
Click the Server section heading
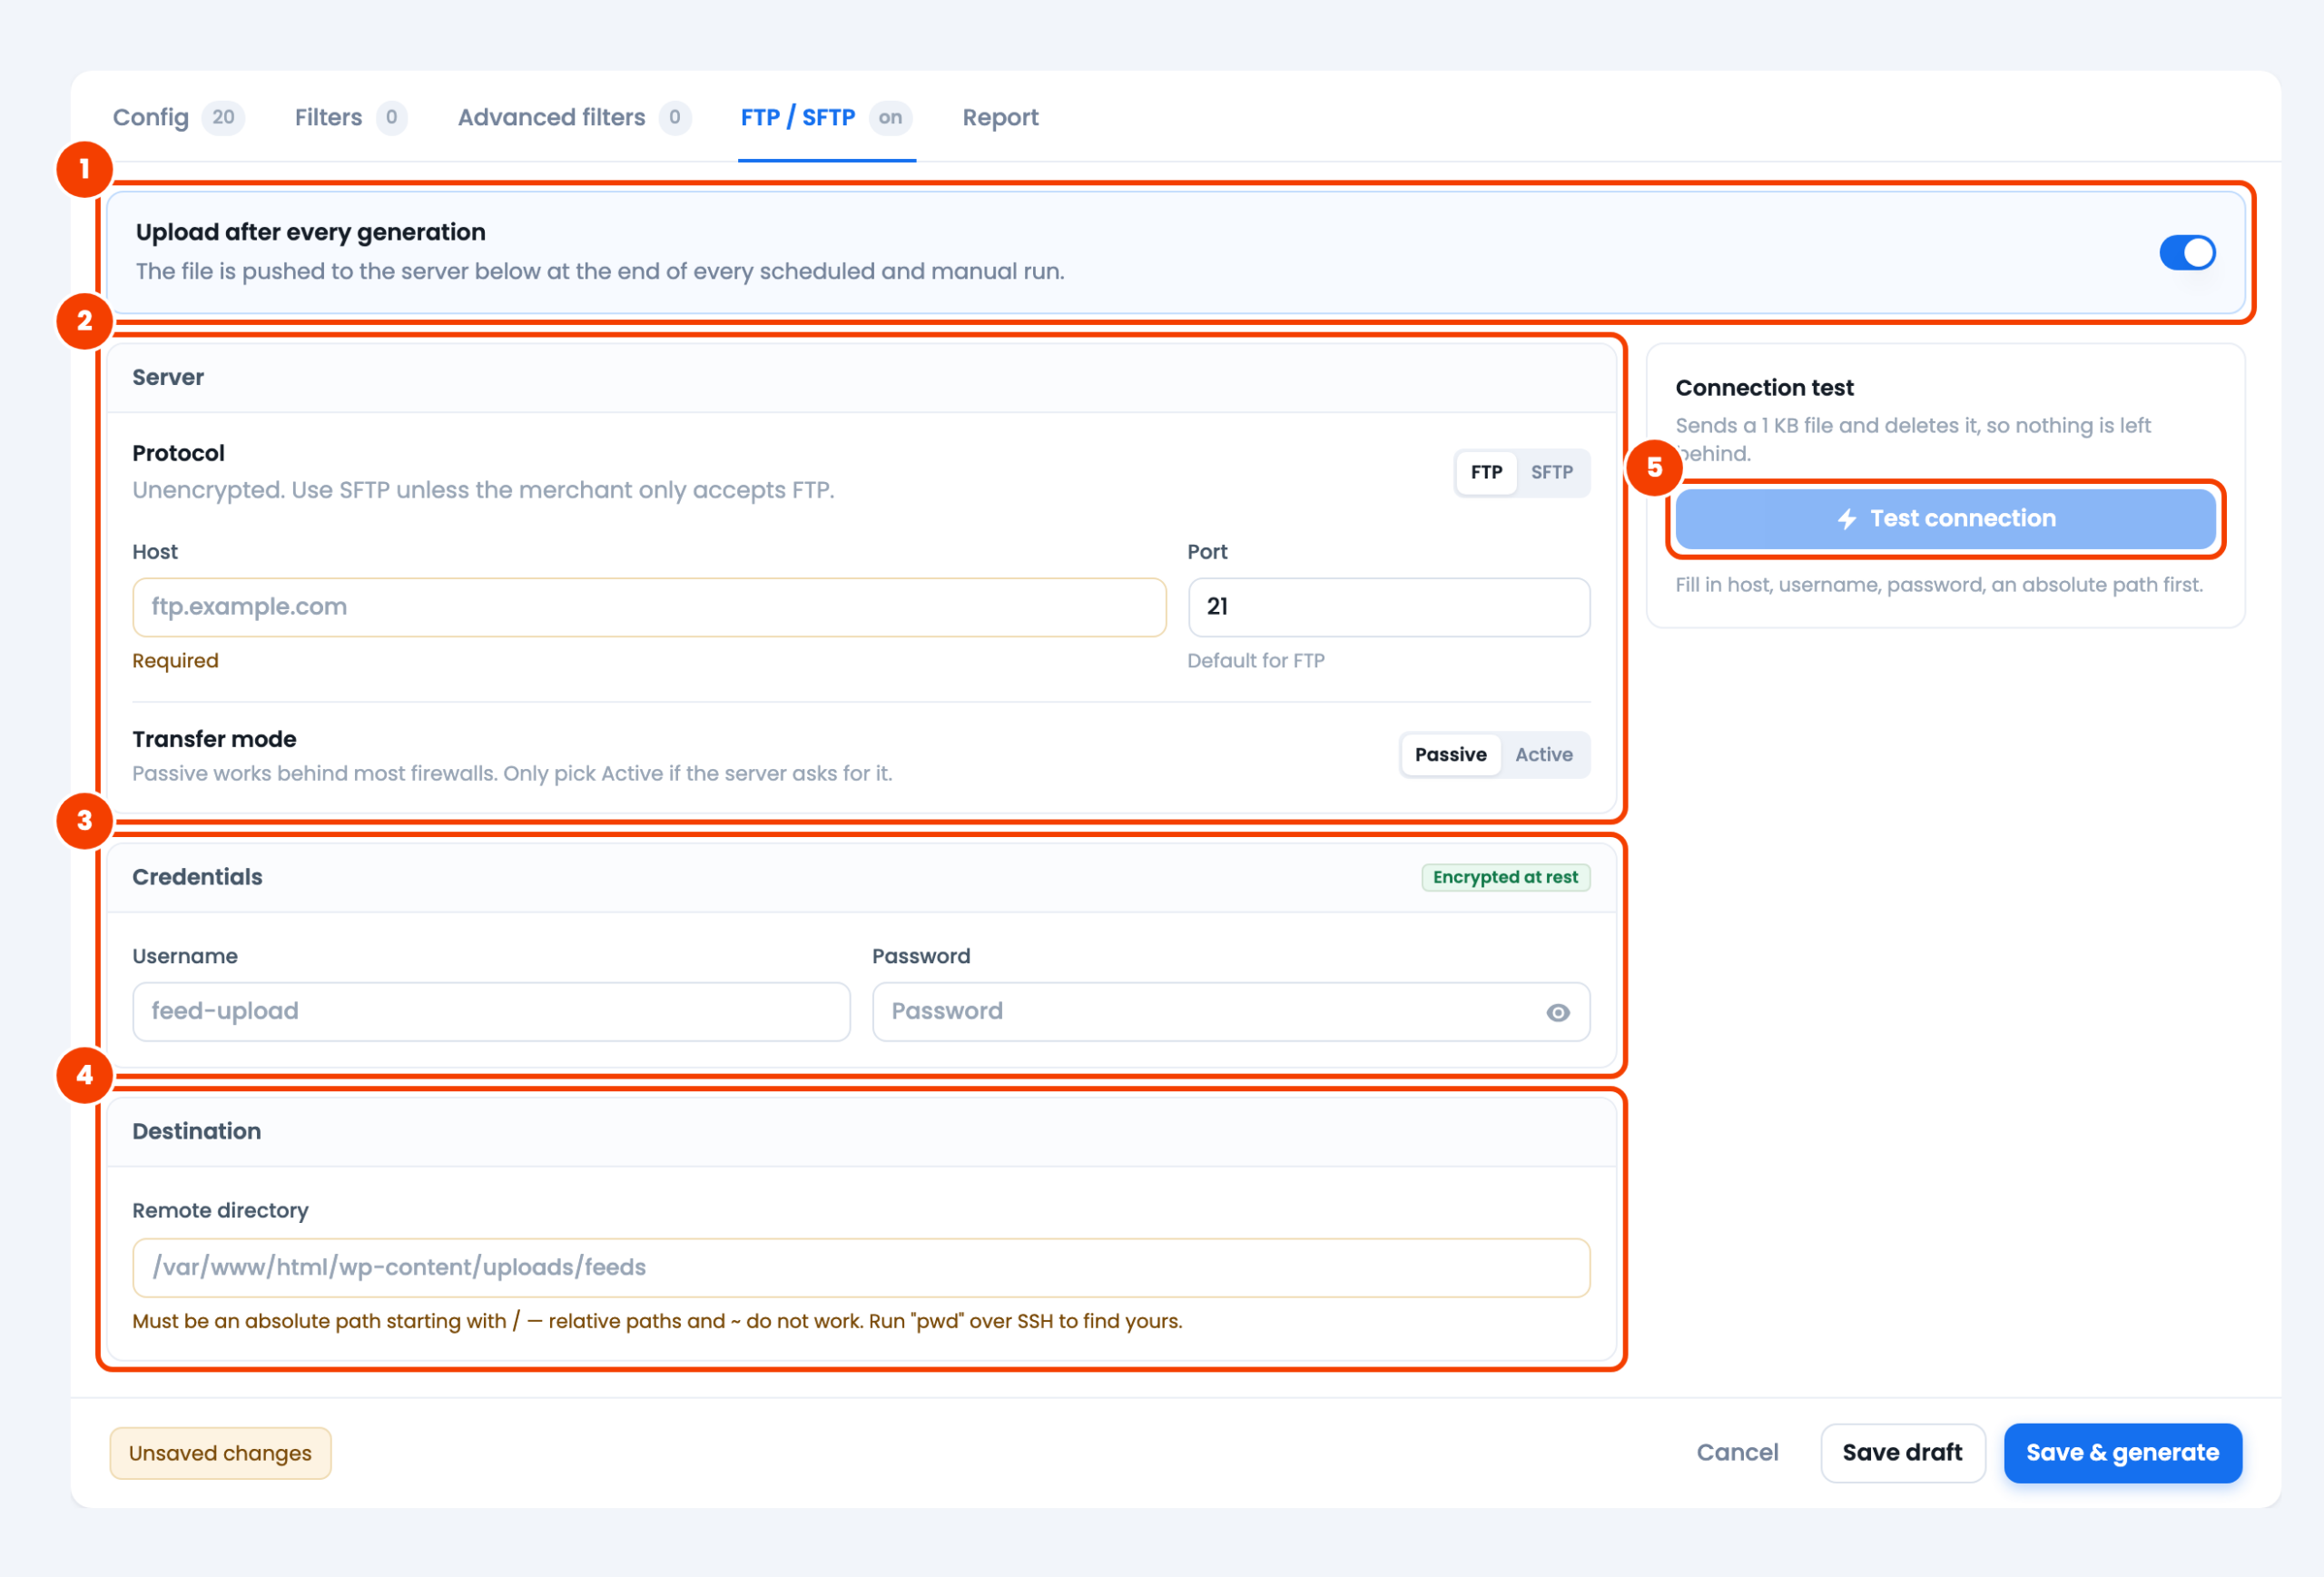point(168,377)
